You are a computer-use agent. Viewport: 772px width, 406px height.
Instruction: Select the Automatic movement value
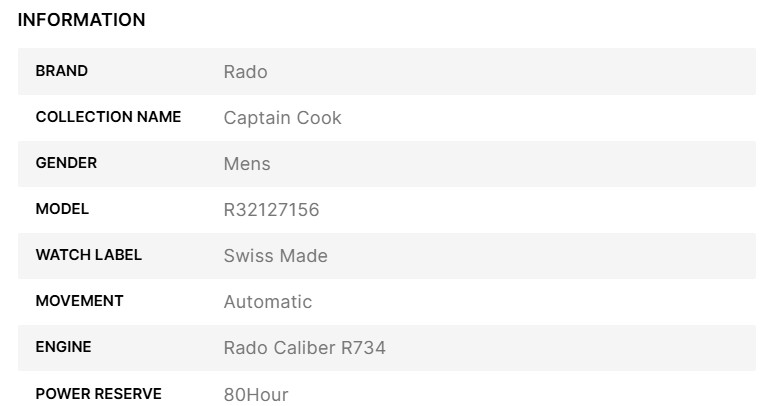tap(267, 302)
